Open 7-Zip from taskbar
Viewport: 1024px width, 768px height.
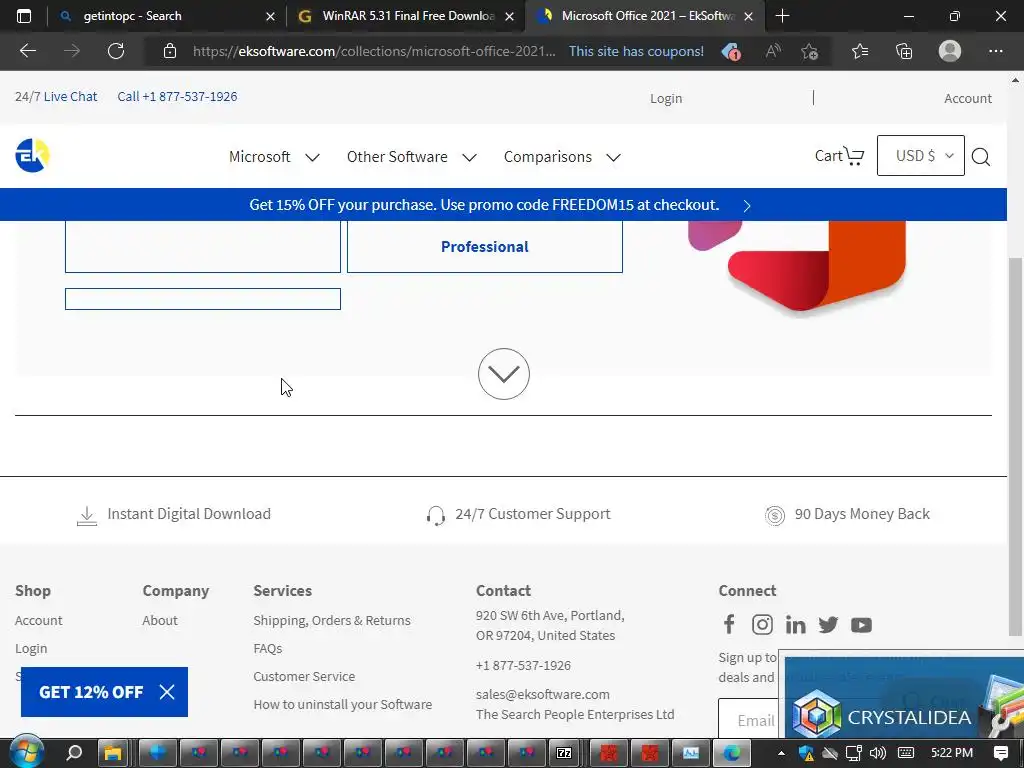[x=564, y=753]
